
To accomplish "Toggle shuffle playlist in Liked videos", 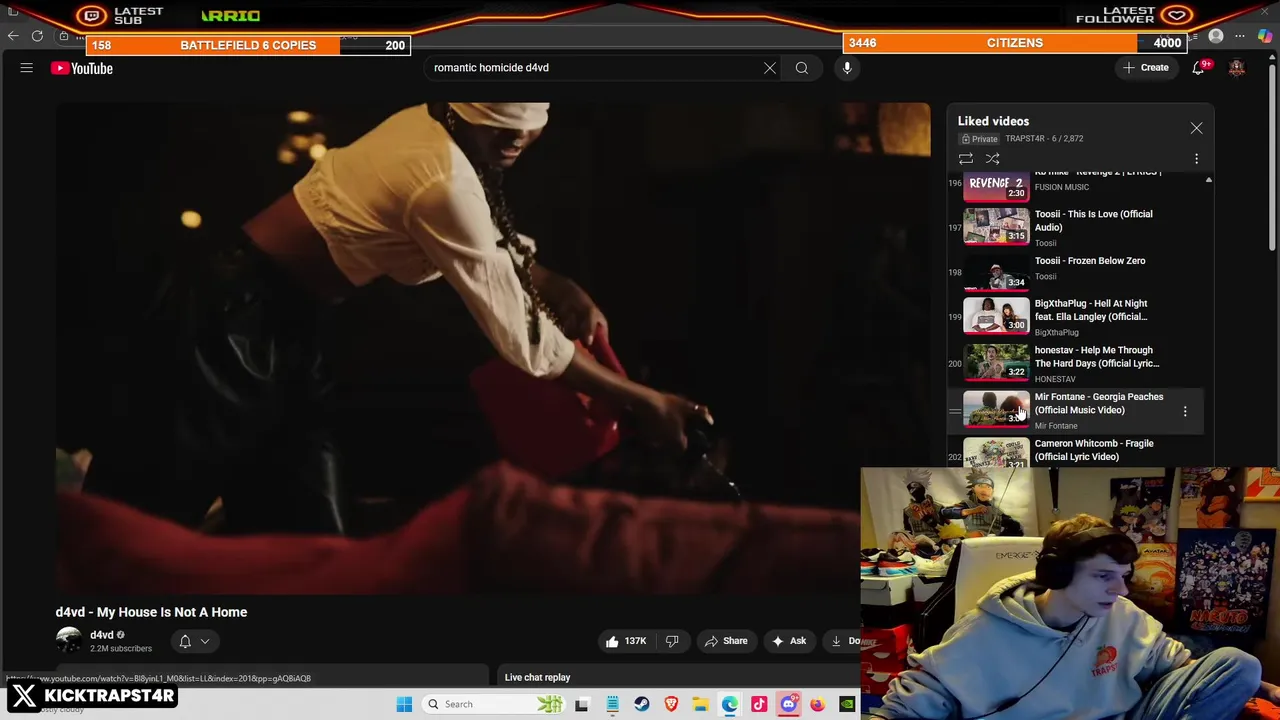I will point(993,159).
